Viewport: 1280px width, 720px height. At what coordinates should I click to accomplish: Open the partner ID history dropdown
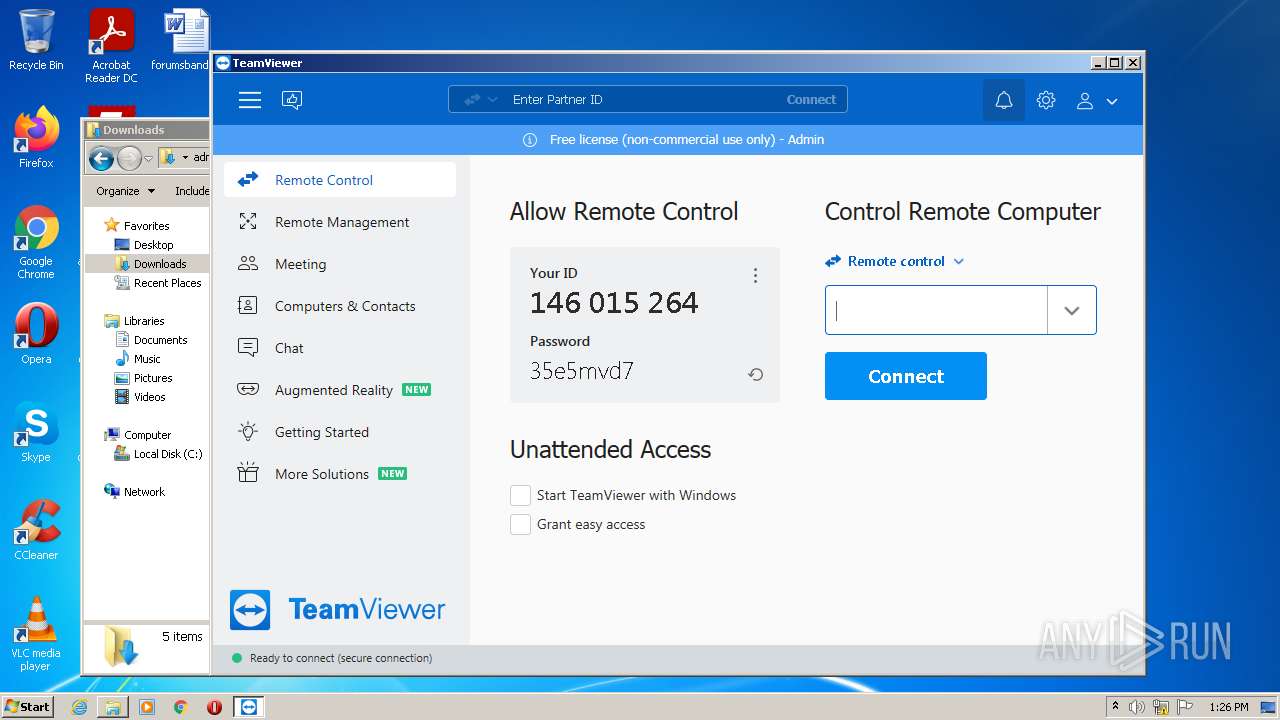pos(1072,310)
